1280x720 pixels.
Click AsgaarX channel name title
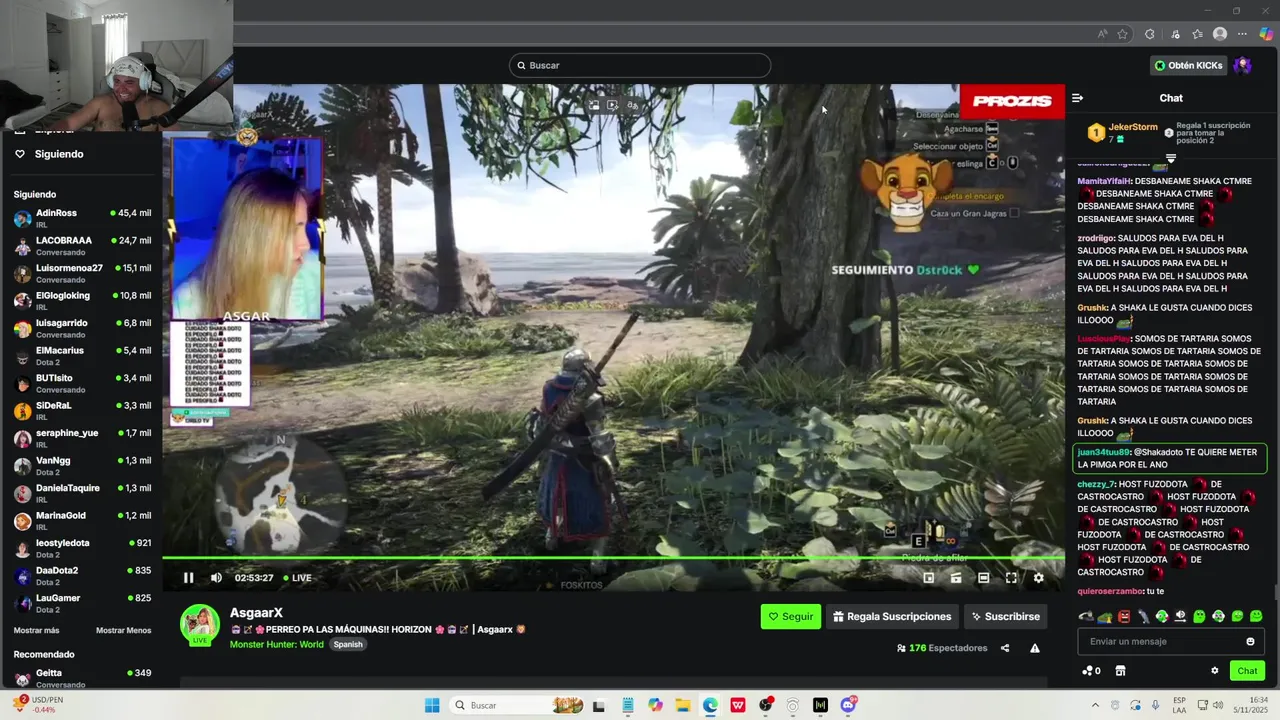tap(256, 613)
